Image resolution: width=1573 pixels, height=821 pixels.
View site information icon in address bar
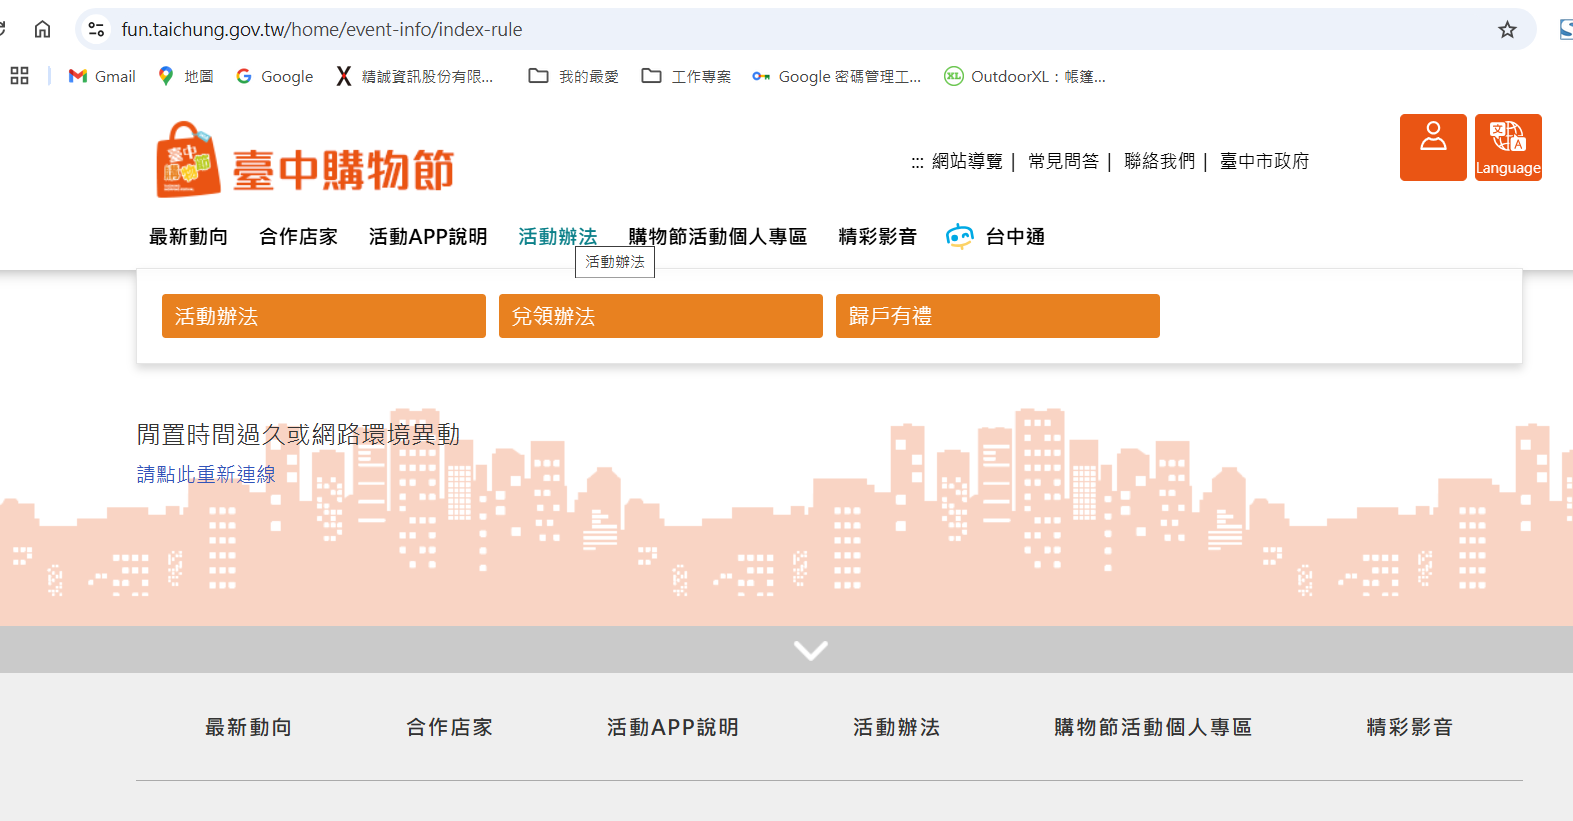(x=96, y=30)
